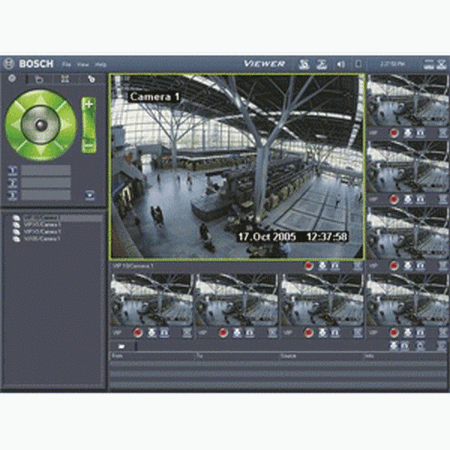Toggle recording on top-right cameo

tap(394, 133)
